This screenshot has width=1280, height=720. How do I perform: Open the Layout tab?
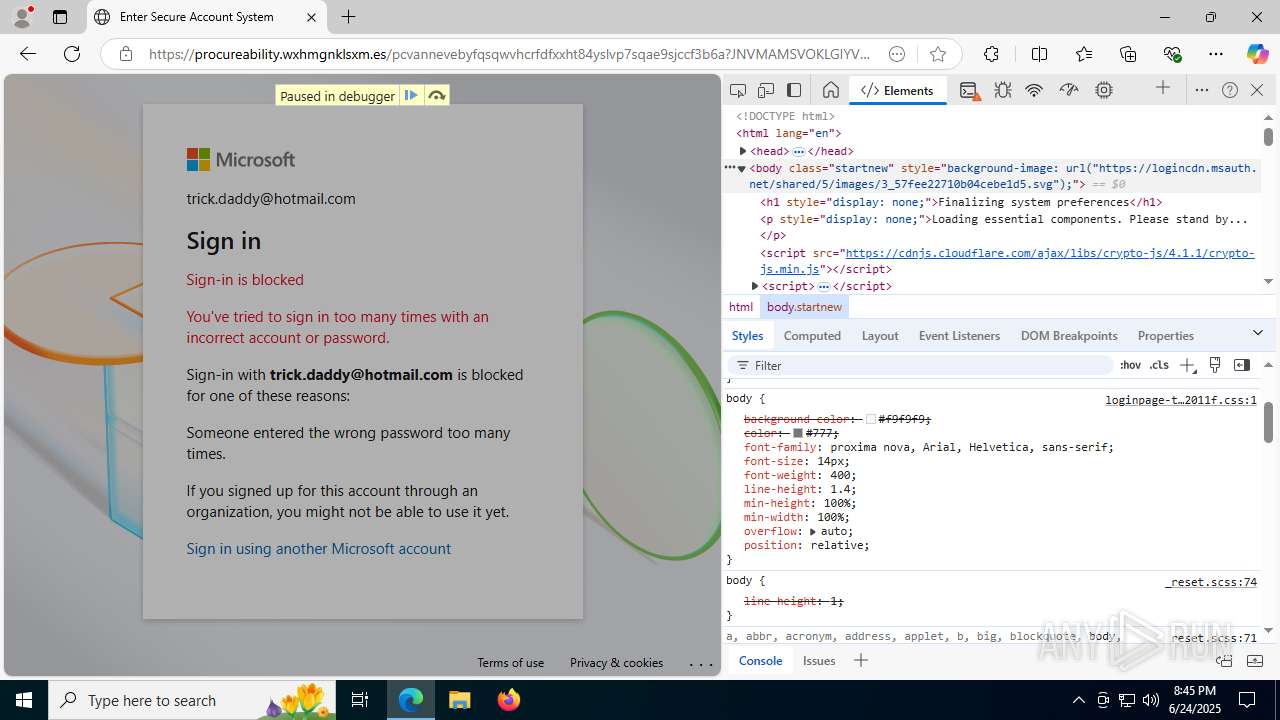tap(880, 336)
